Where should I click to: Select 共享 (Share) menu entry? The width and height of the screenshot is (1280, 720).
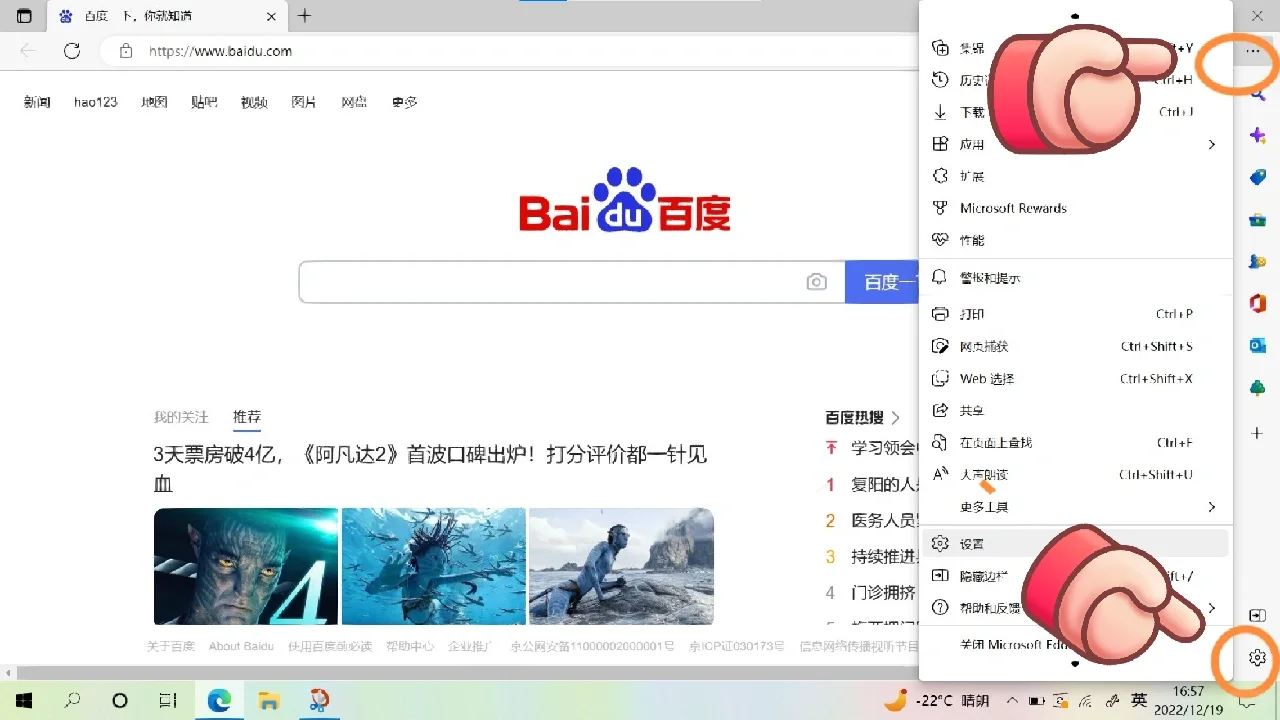1075,411
